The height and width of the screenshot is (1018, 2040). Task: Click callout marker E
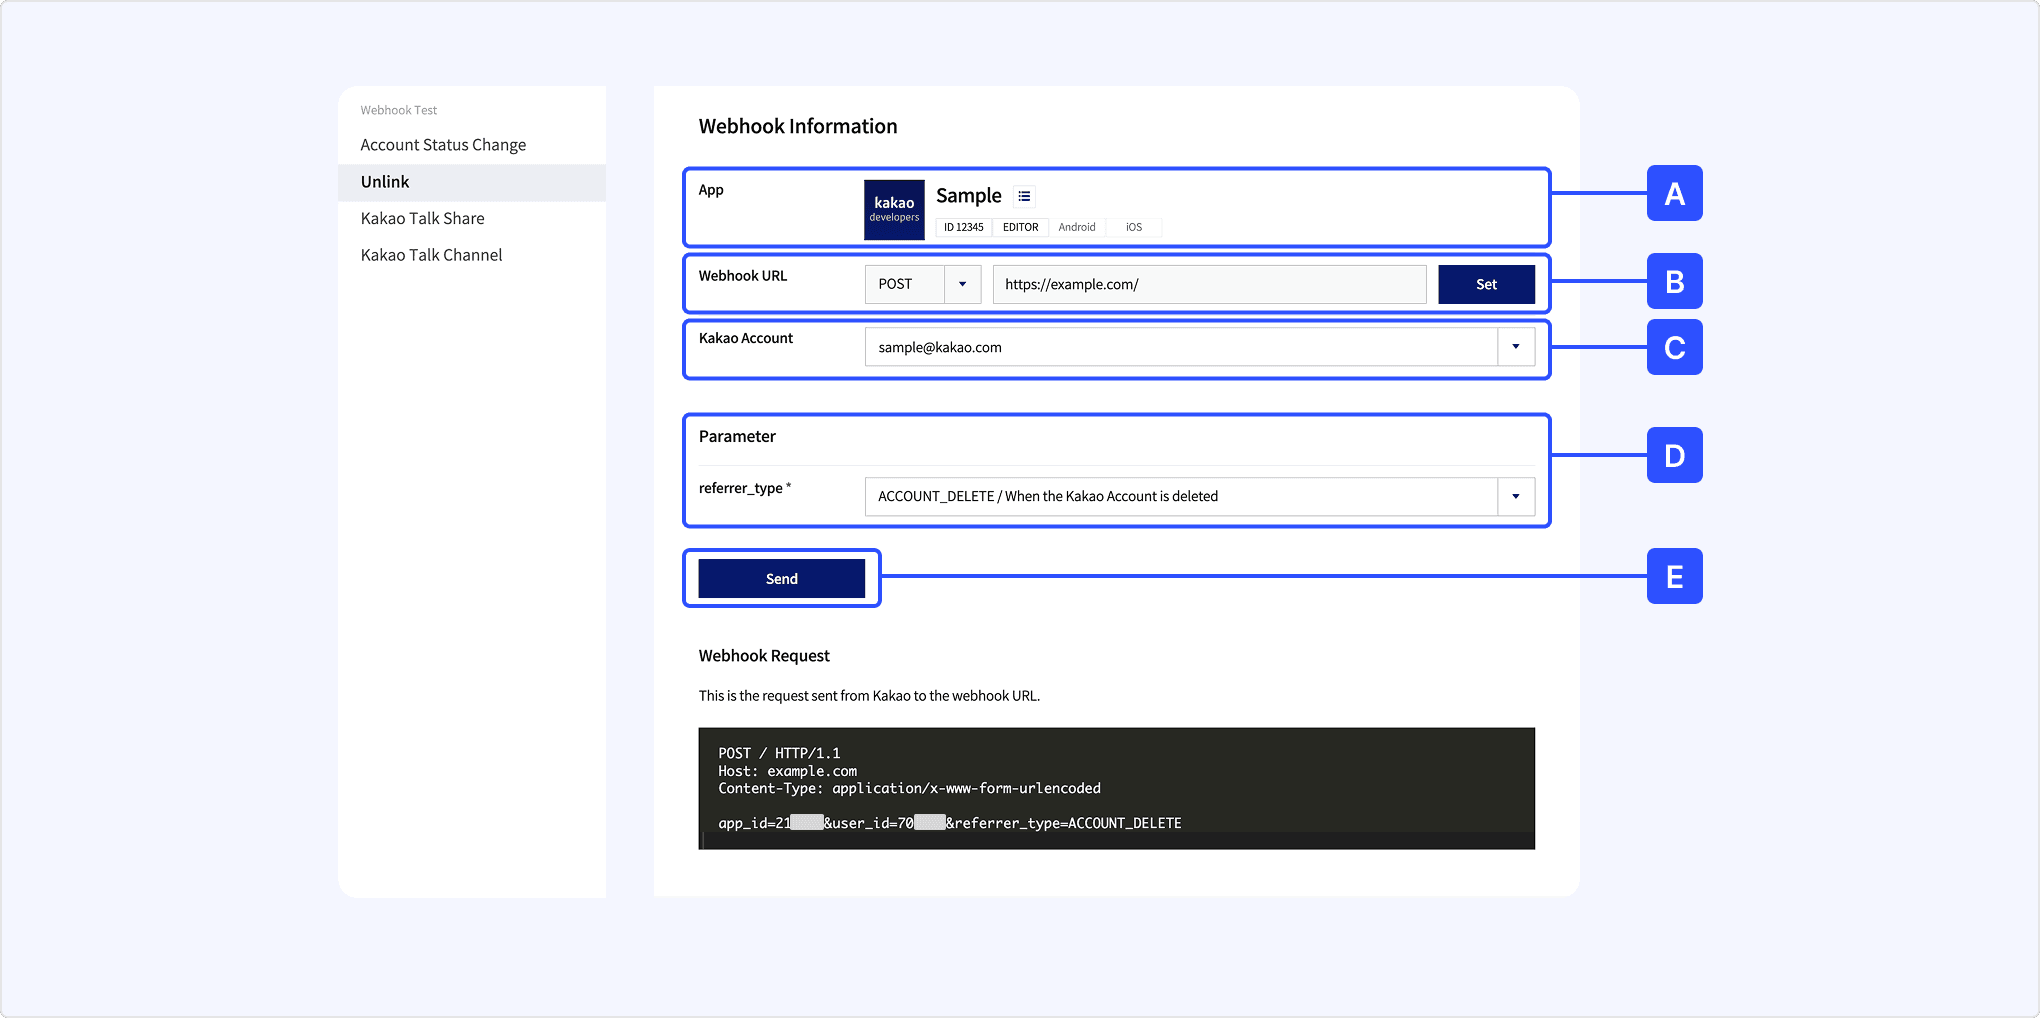(1674, 576)
